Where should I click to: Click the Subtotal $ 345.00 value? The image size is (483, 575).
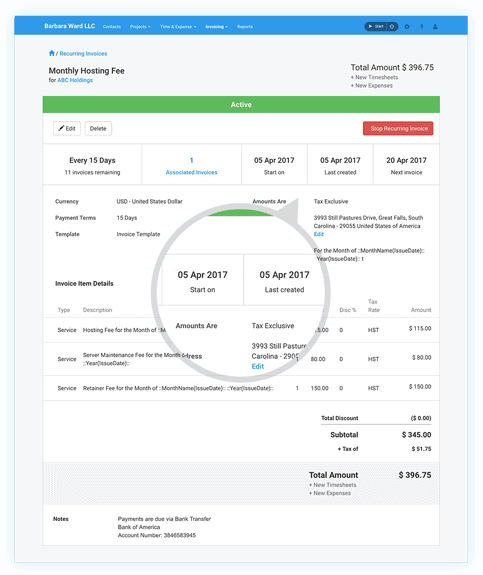pos(416,435)
